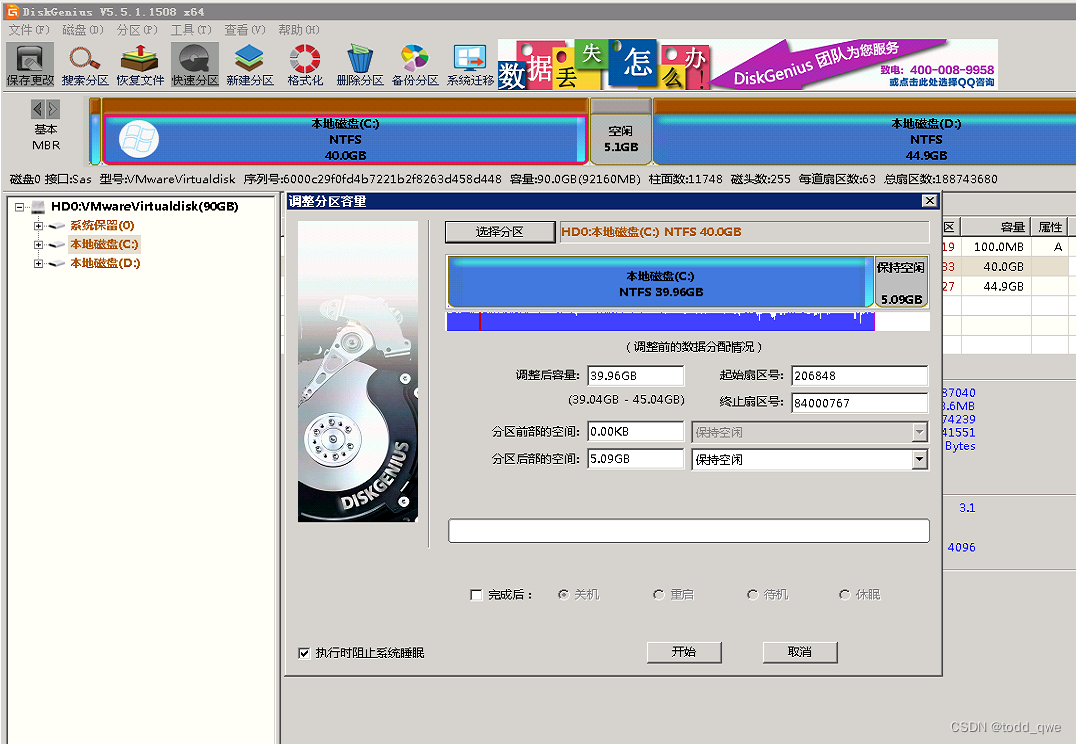Open the 磁盘(D) menu

(x=82, y=30)
